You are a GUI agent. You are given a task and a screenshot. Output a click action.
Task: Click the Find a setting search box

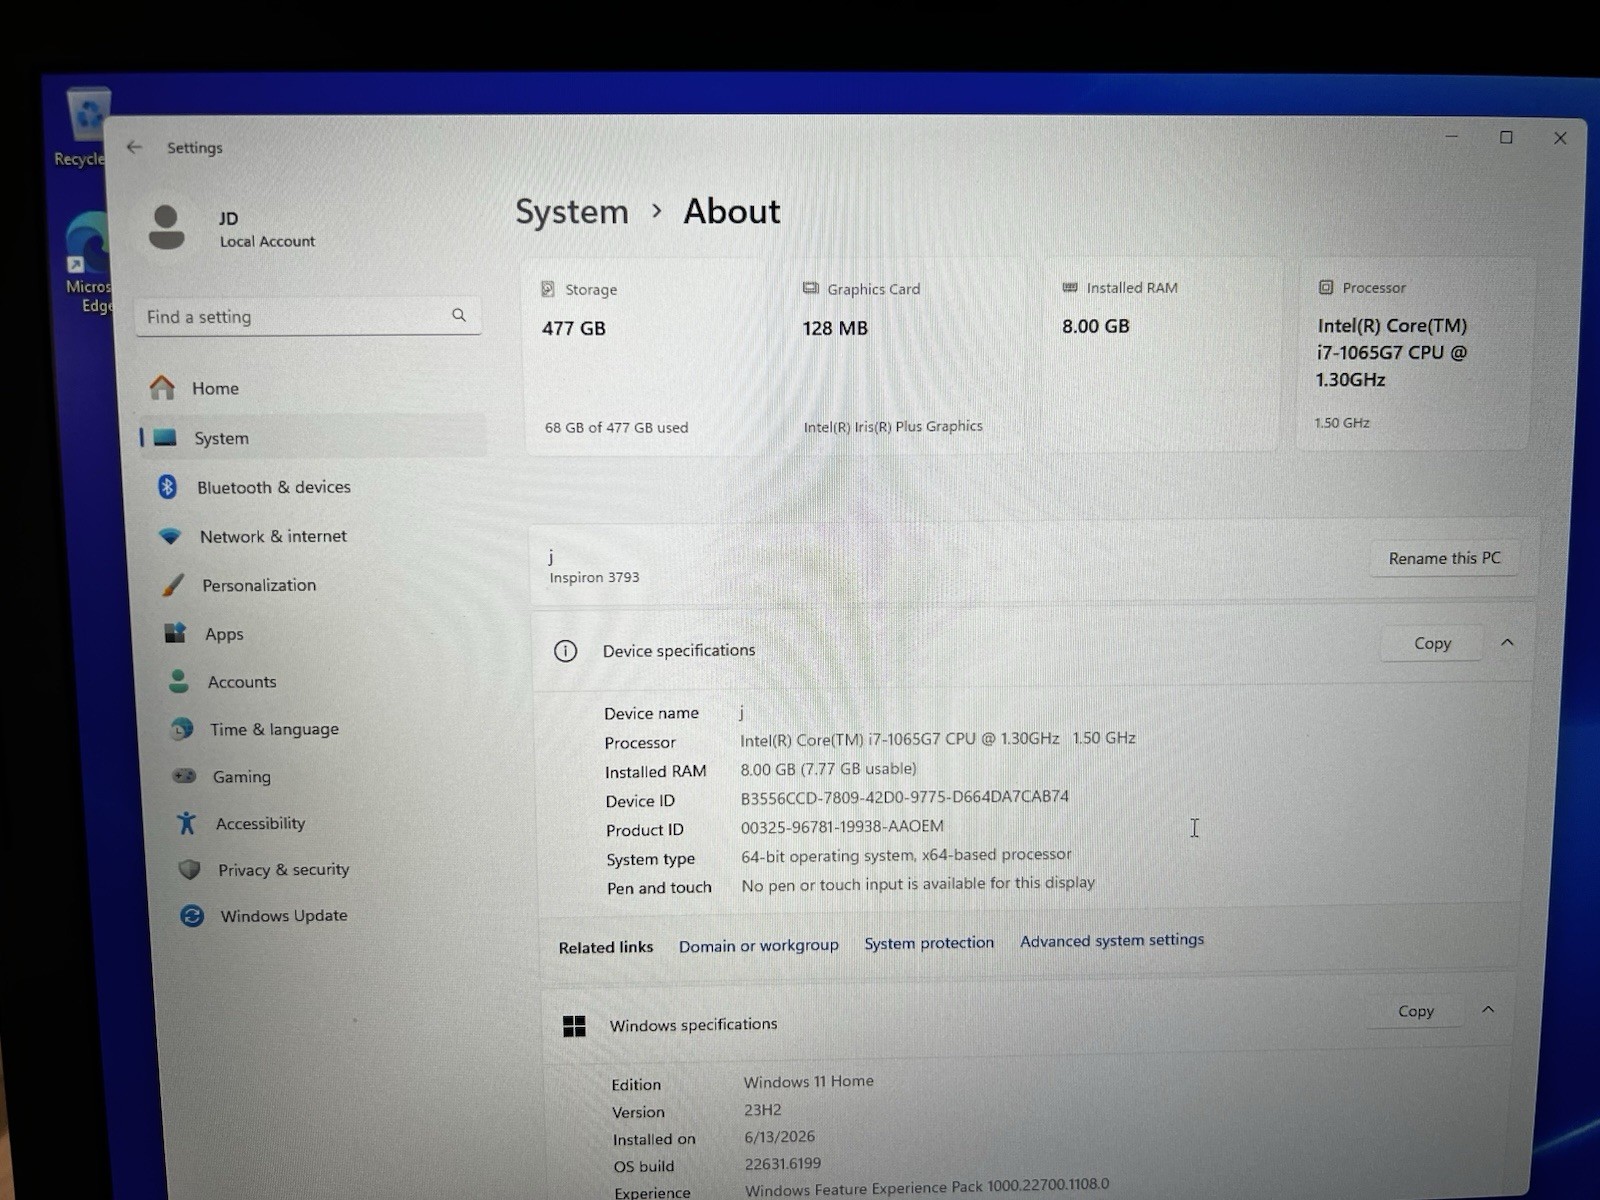[x=308, y=316]
